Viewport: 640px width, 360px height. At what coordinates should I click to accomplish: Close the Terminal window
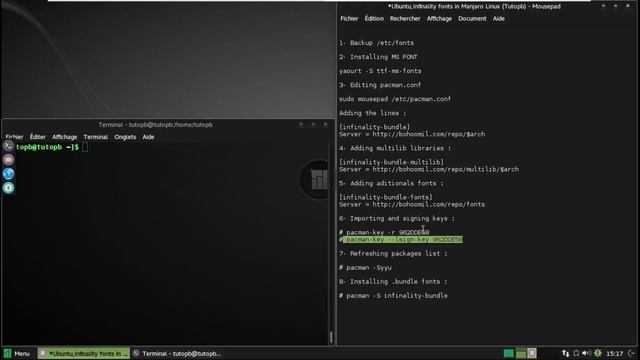325,124
